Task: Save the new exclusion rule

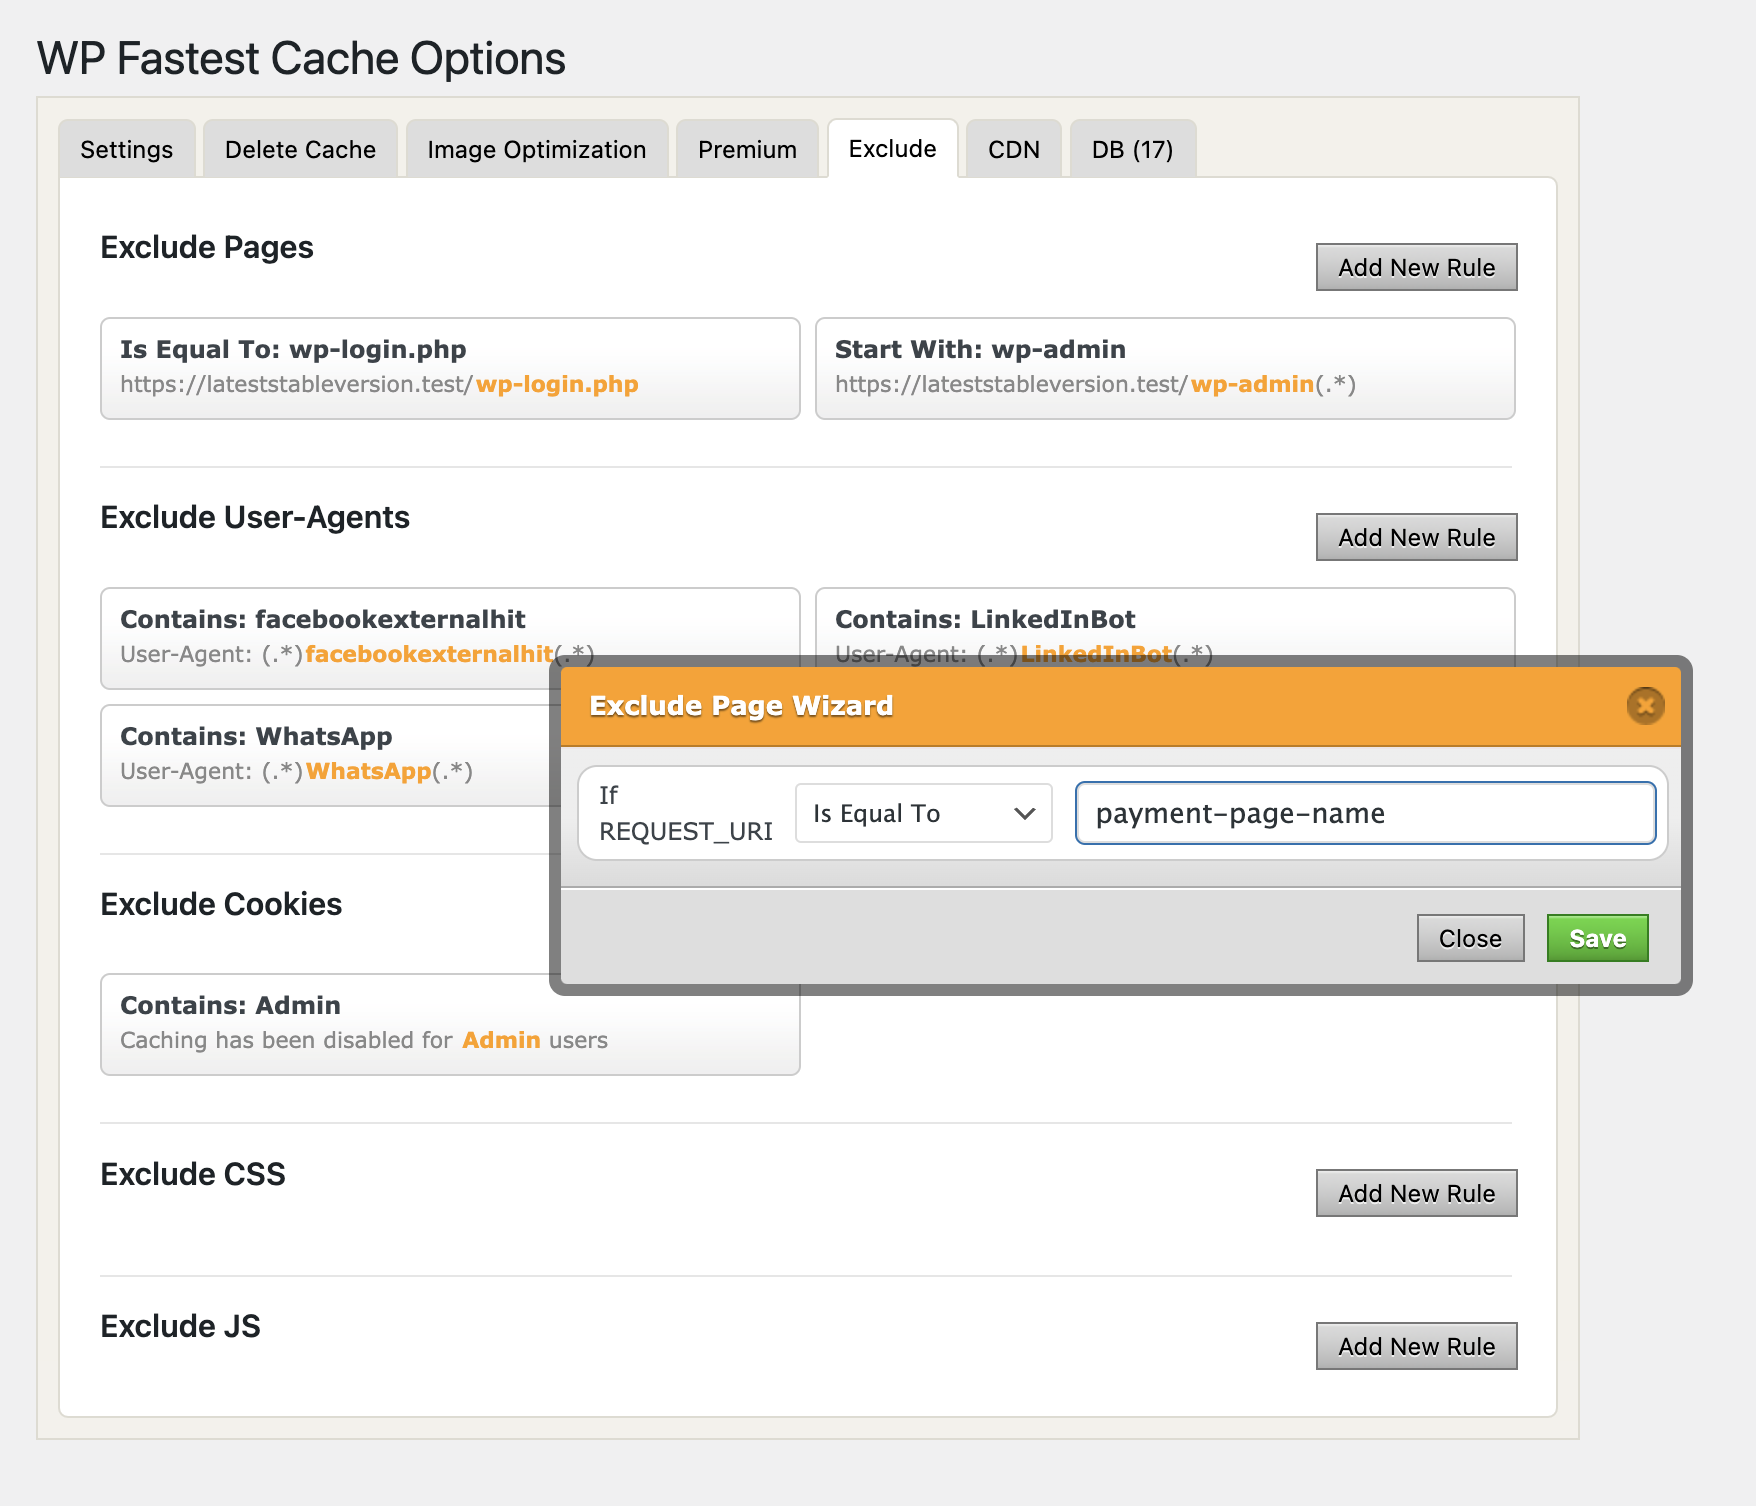Action: coord(1596,938)
